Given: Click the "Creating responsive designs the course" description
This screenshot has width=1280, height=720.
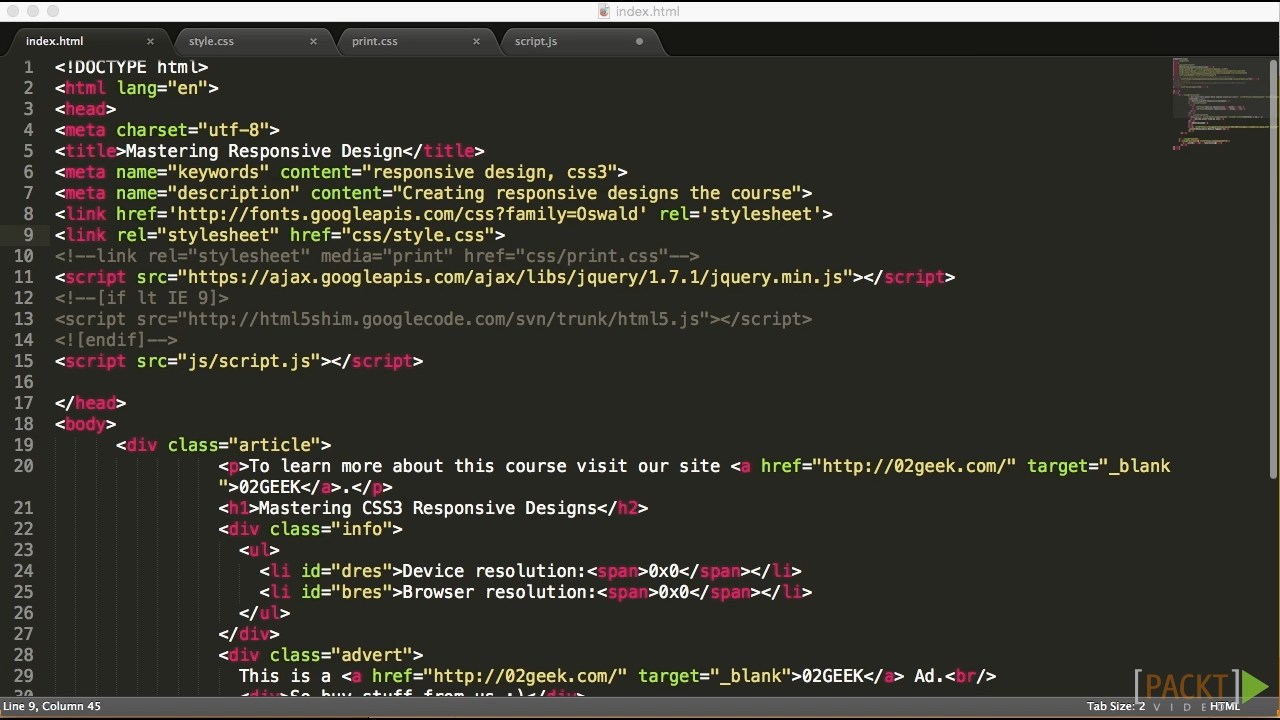Looking at the screenshot, I should click(x=597, y=193).
